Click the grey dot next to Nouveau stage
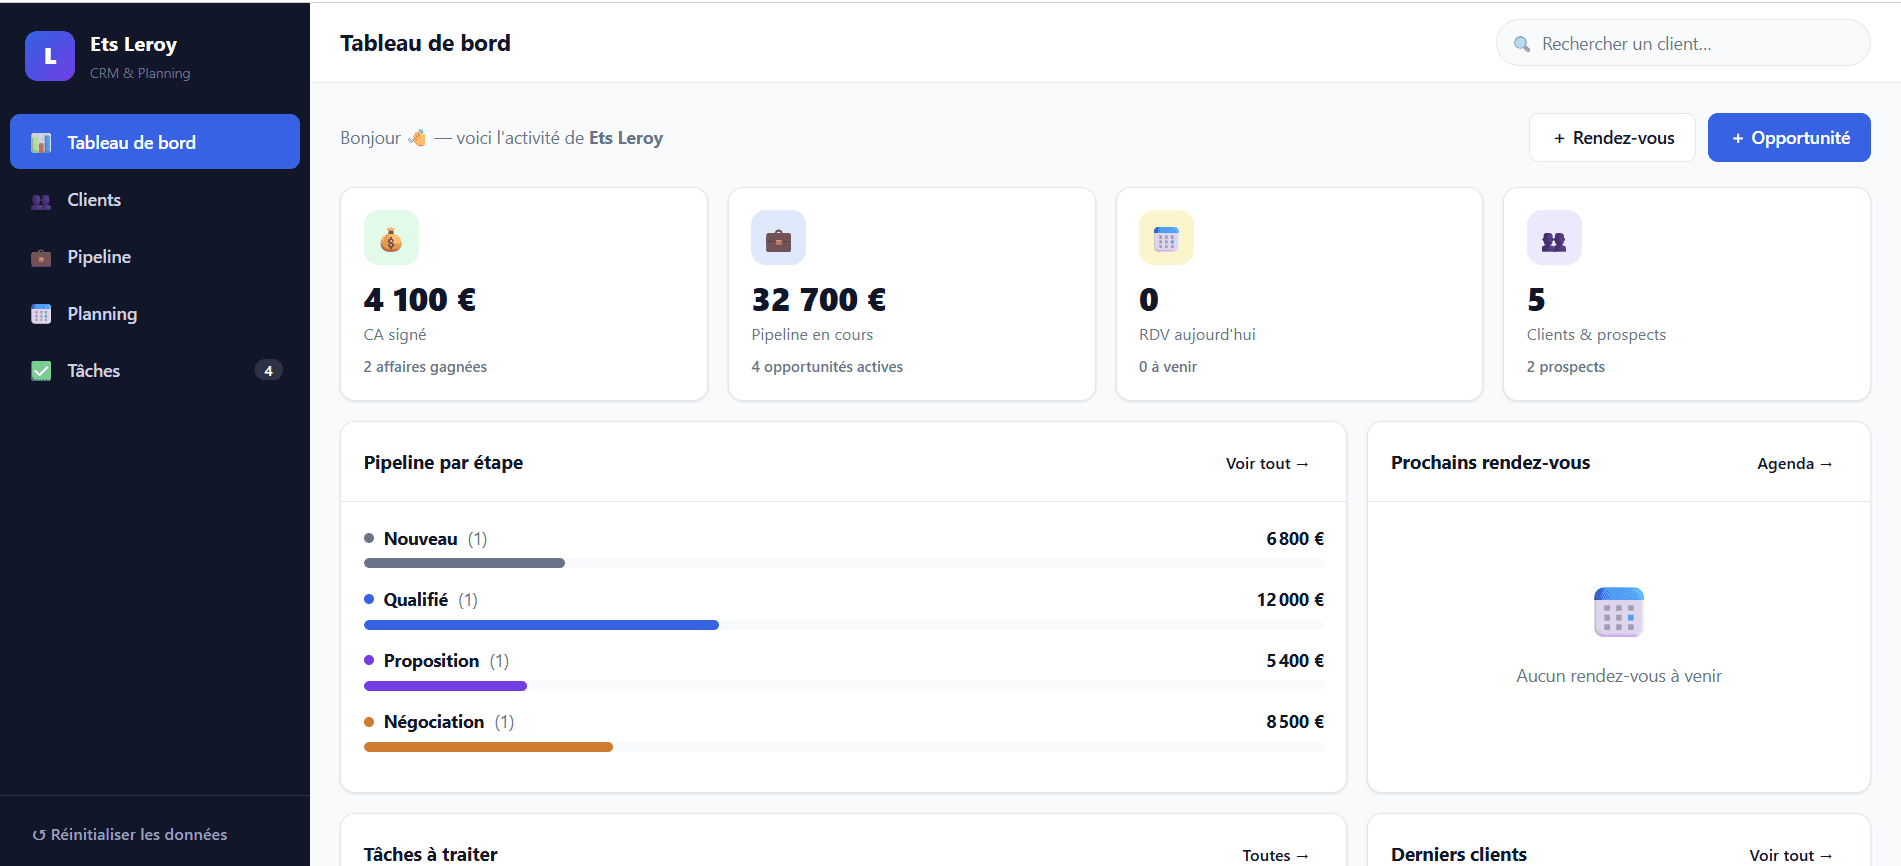Image resolution: width=1901 pixels, height=866 pixels. [x=369, y=538]
